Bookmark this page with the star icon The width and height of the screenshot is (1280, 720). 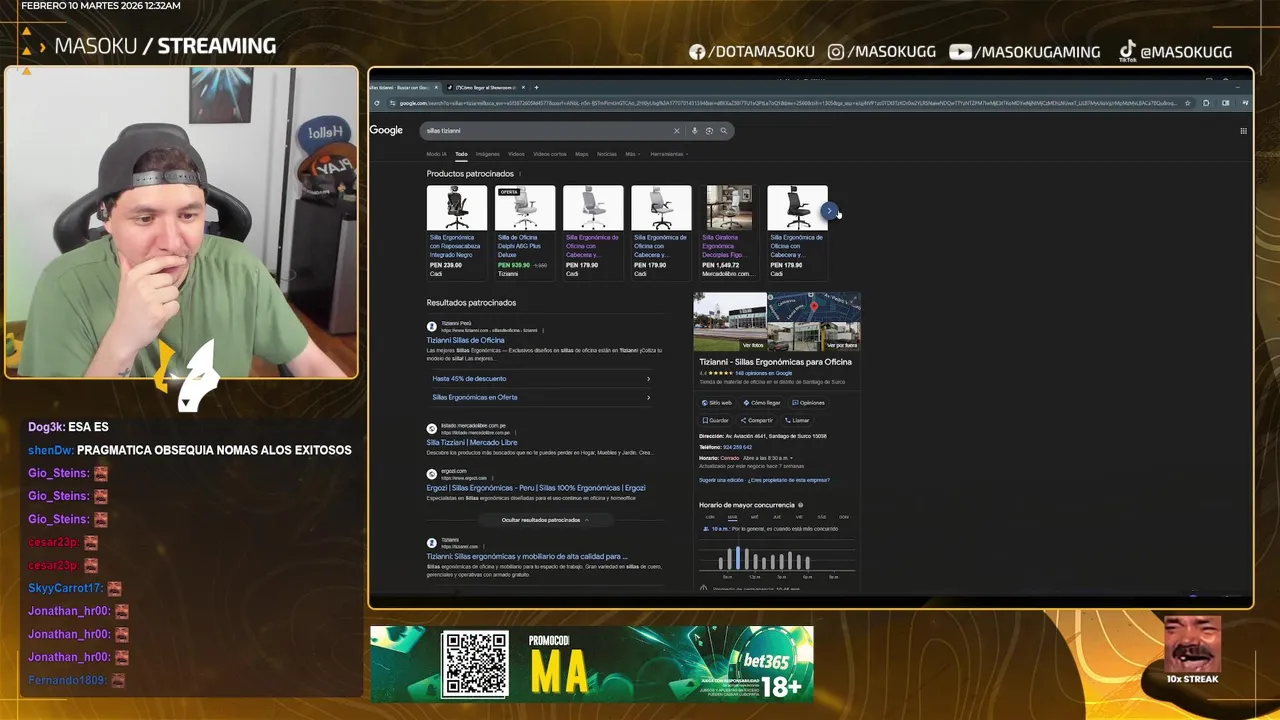coord(1187,102)
